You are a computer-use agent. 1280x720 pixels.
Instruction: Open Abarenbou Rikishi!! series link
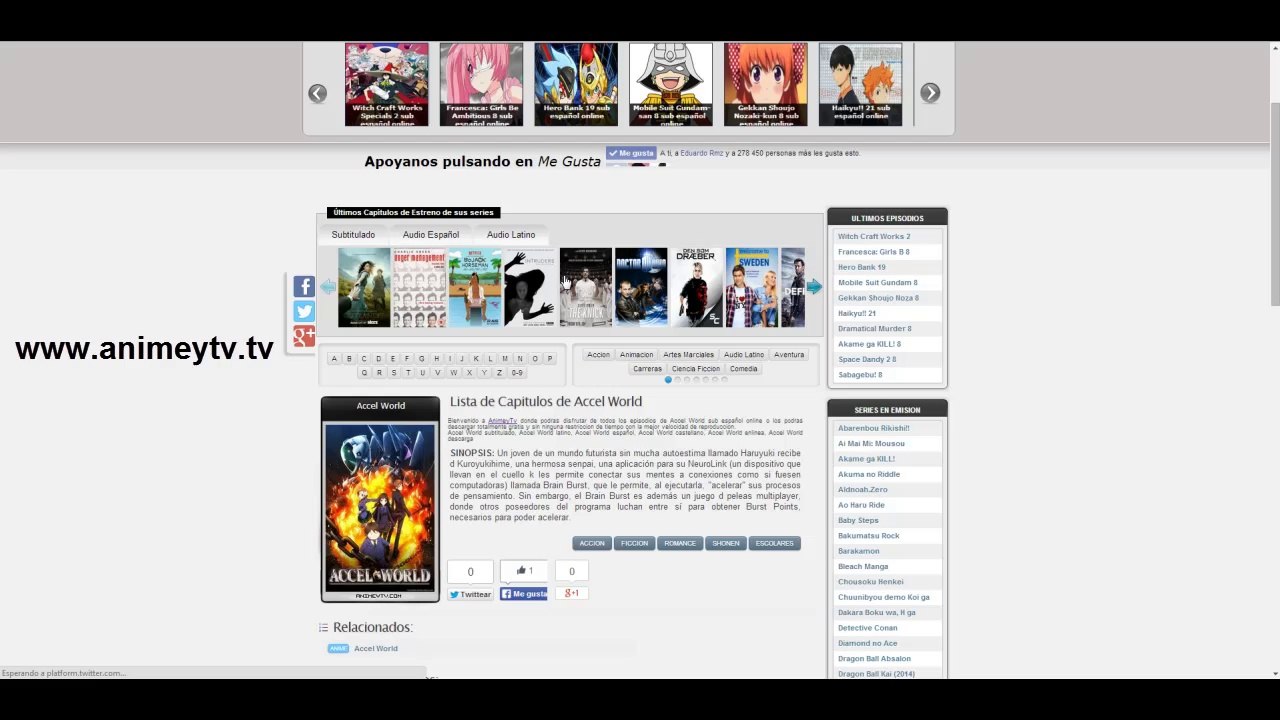click(x=874, y=428)
